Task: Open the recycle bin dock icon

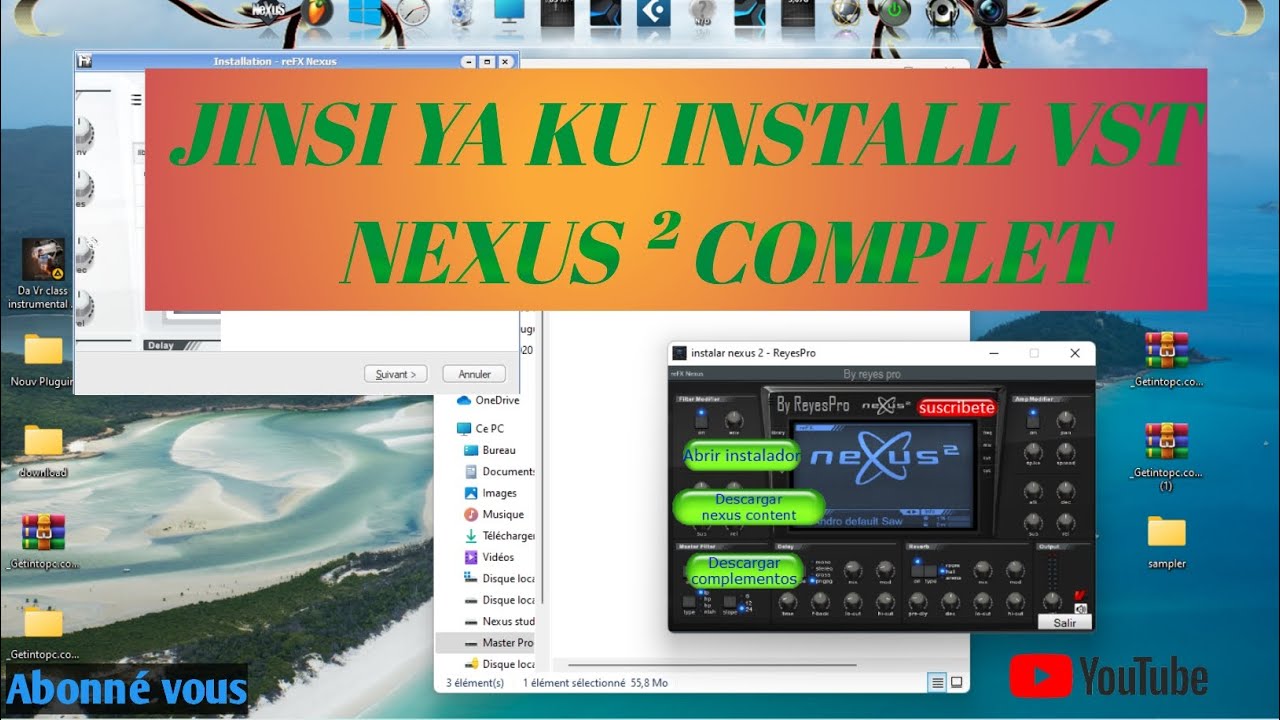Action: coord(460,13)
